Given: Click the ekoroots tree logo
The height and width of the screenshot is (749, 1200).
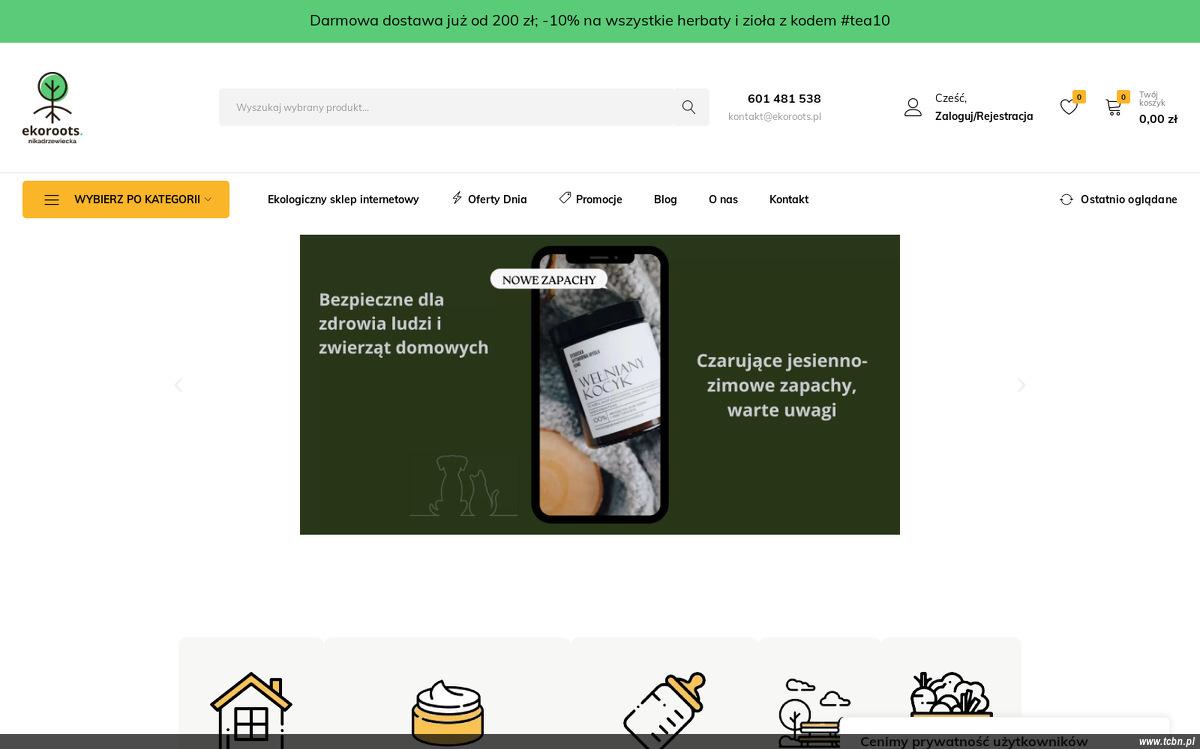Looking at the screenshot, I should point(52,107).
